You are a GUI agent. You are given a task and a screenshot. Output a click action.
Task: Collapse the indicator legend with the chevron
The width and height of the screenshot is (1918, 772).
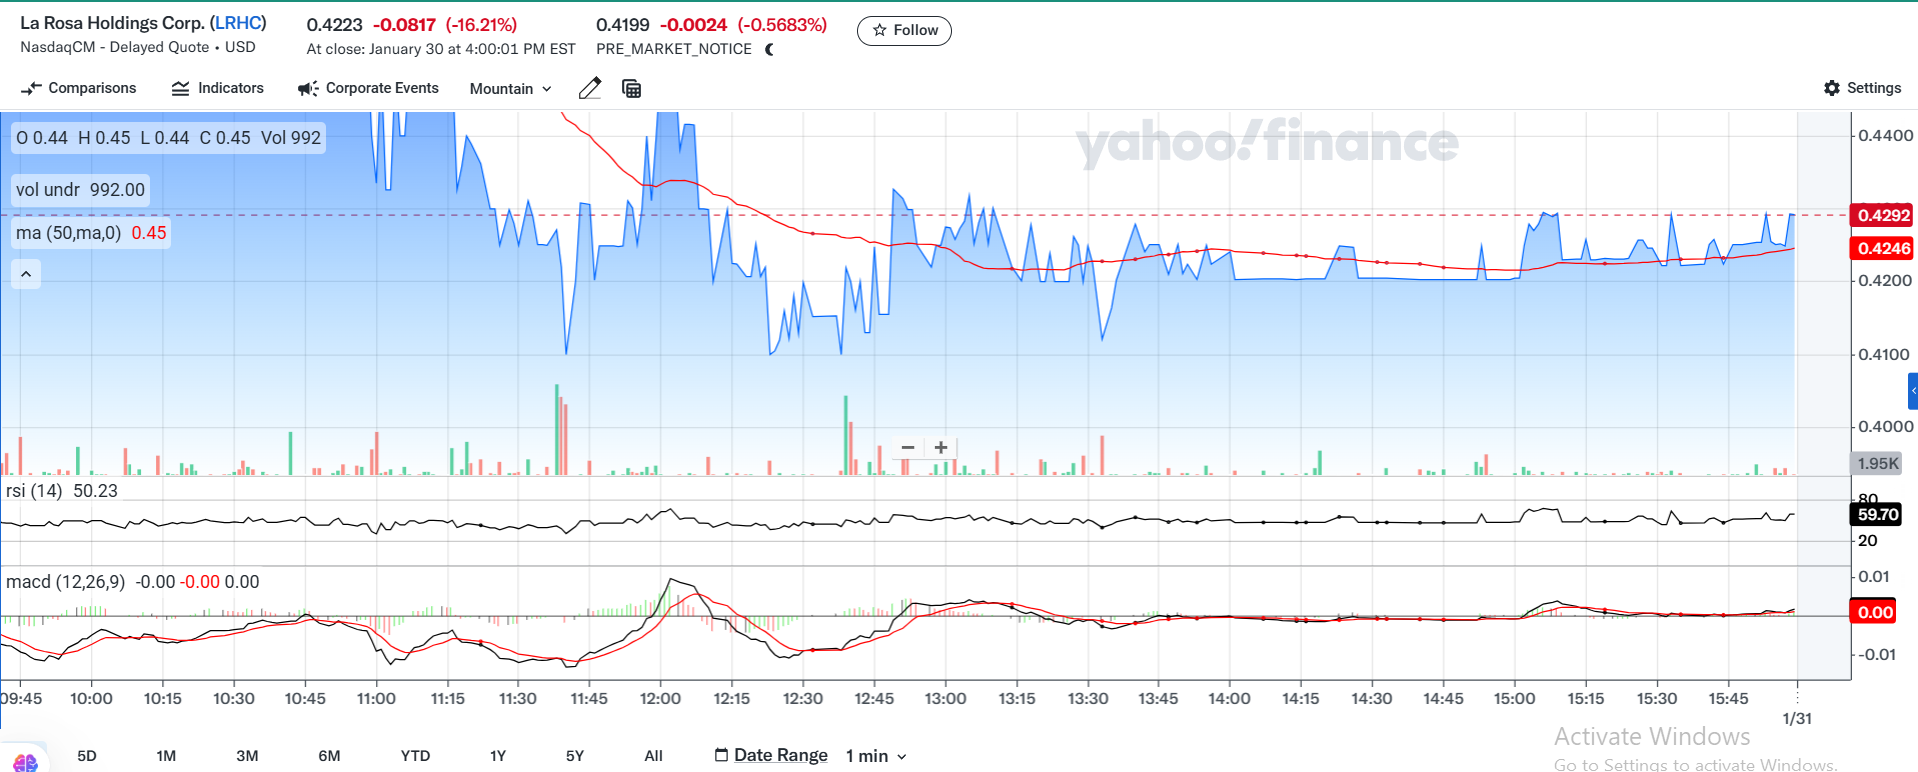[x=26, y=274]
